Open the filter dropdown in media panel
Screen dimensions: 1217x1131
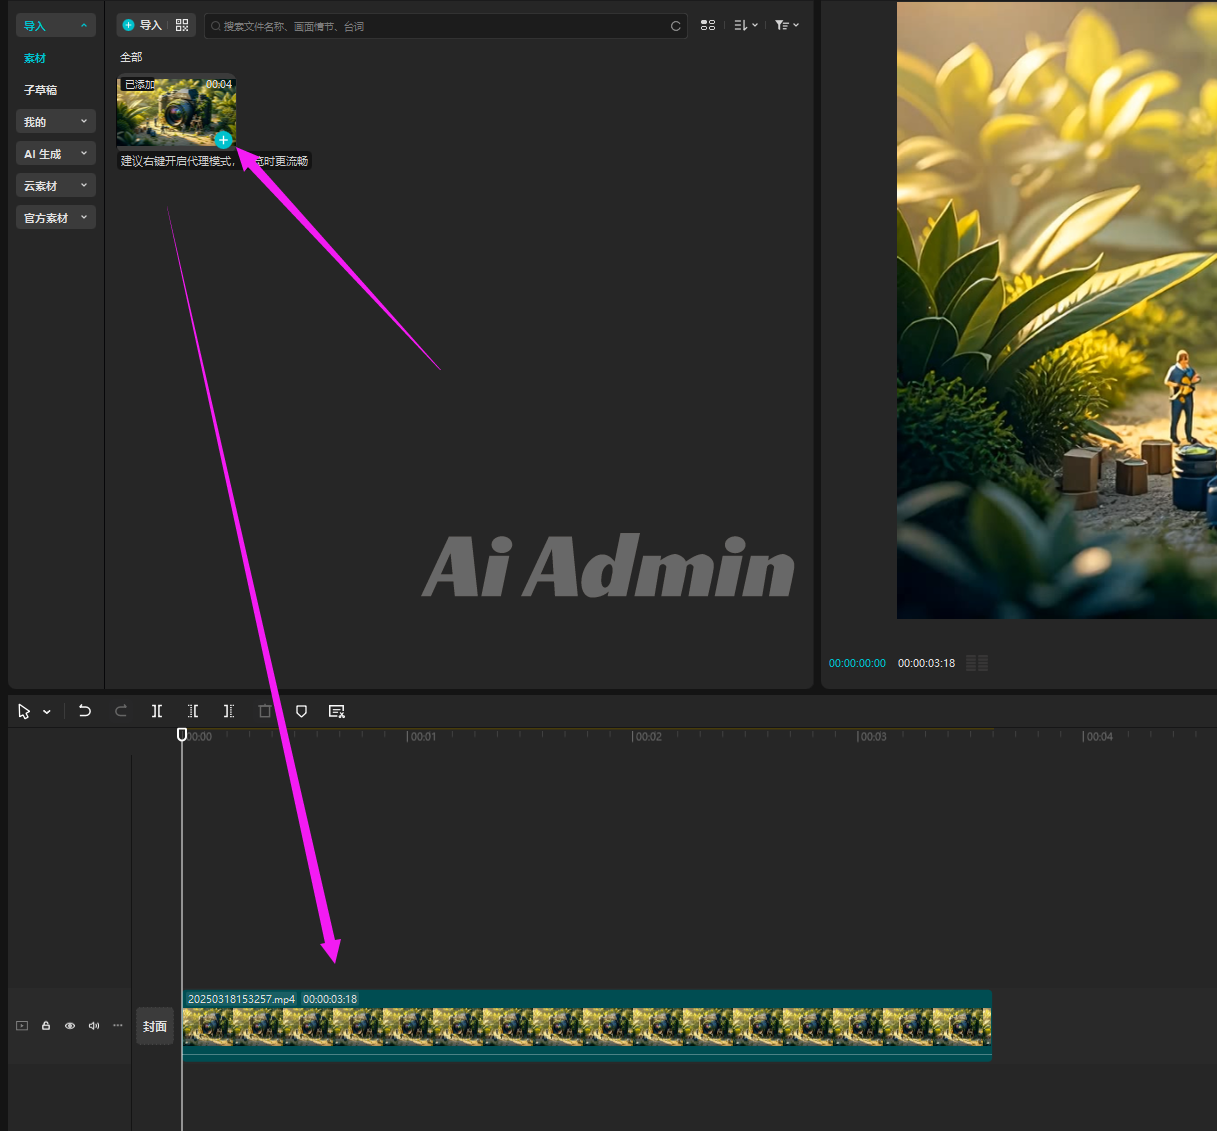[787, 25]
